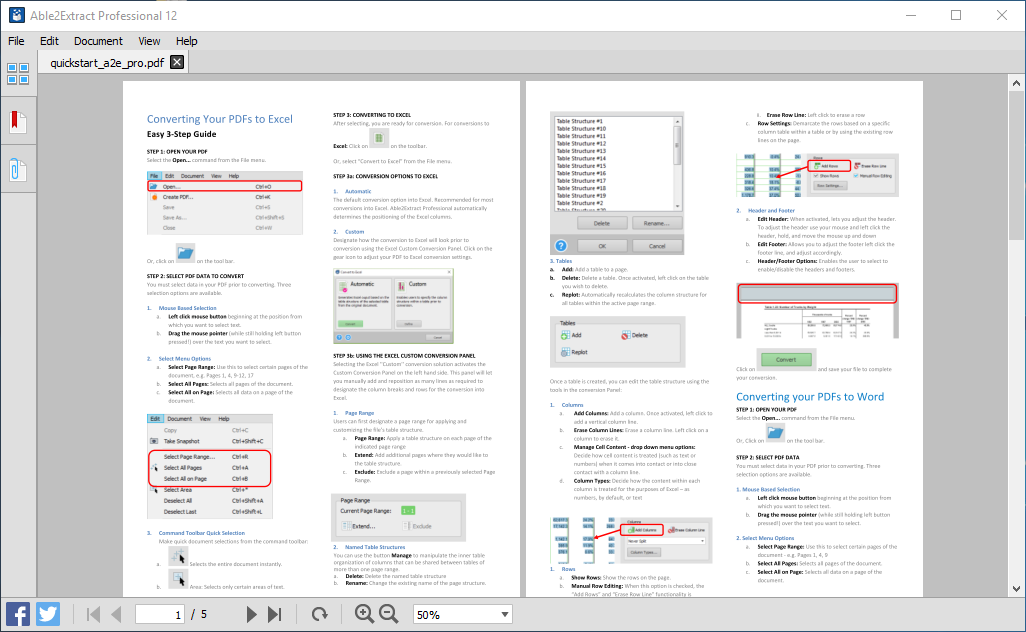This screenshot has width=1026, height=632.
Task: Click the vertical scrollbar thumb
Action: click(x=1016, y=166)
